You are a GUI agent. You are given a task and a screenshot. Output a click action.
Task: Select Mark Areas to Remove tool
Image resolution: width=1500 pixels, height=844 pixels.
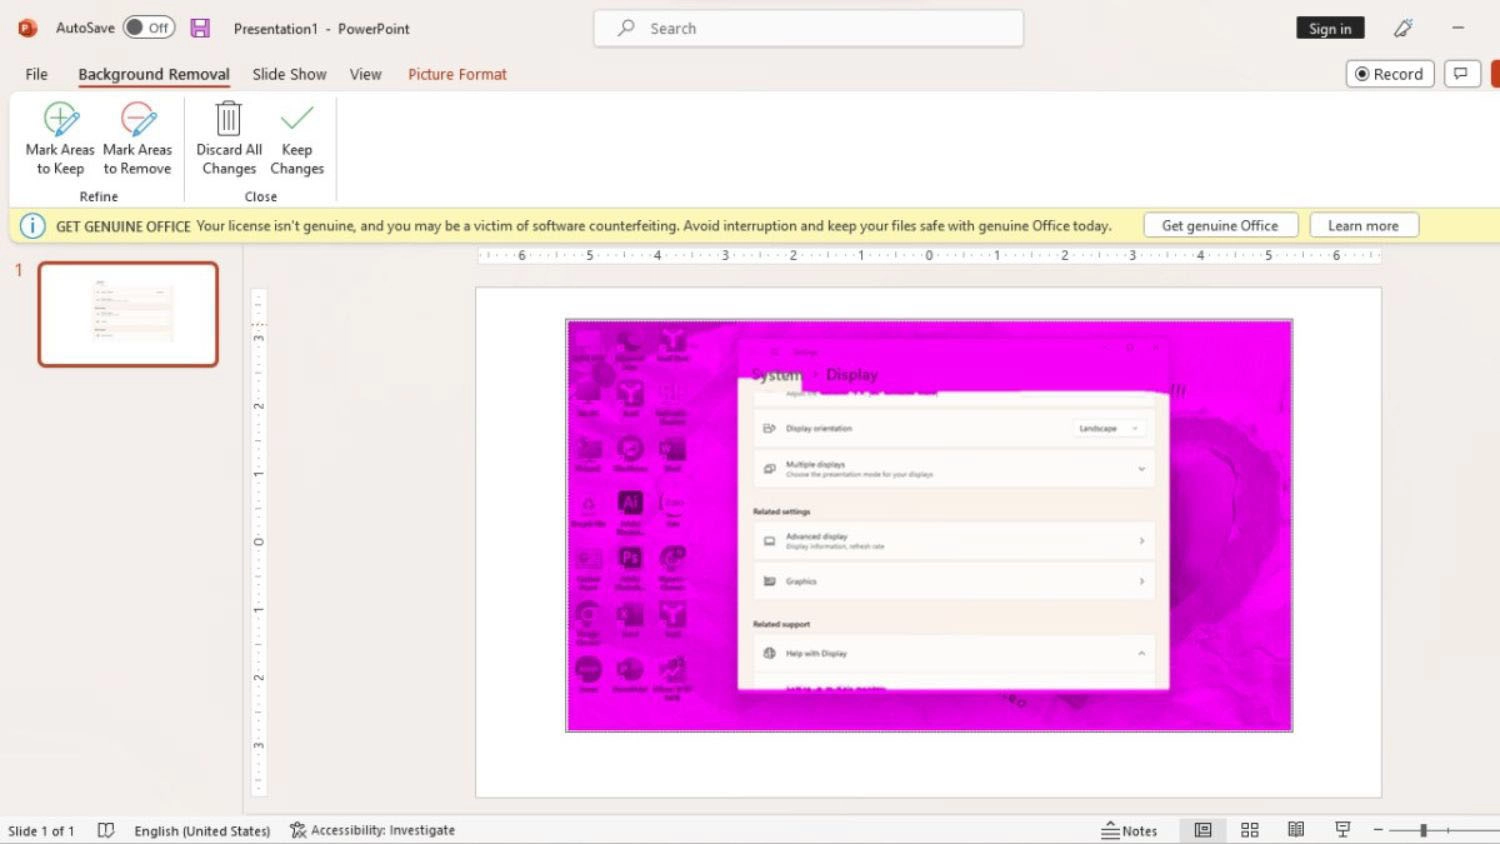137,139
